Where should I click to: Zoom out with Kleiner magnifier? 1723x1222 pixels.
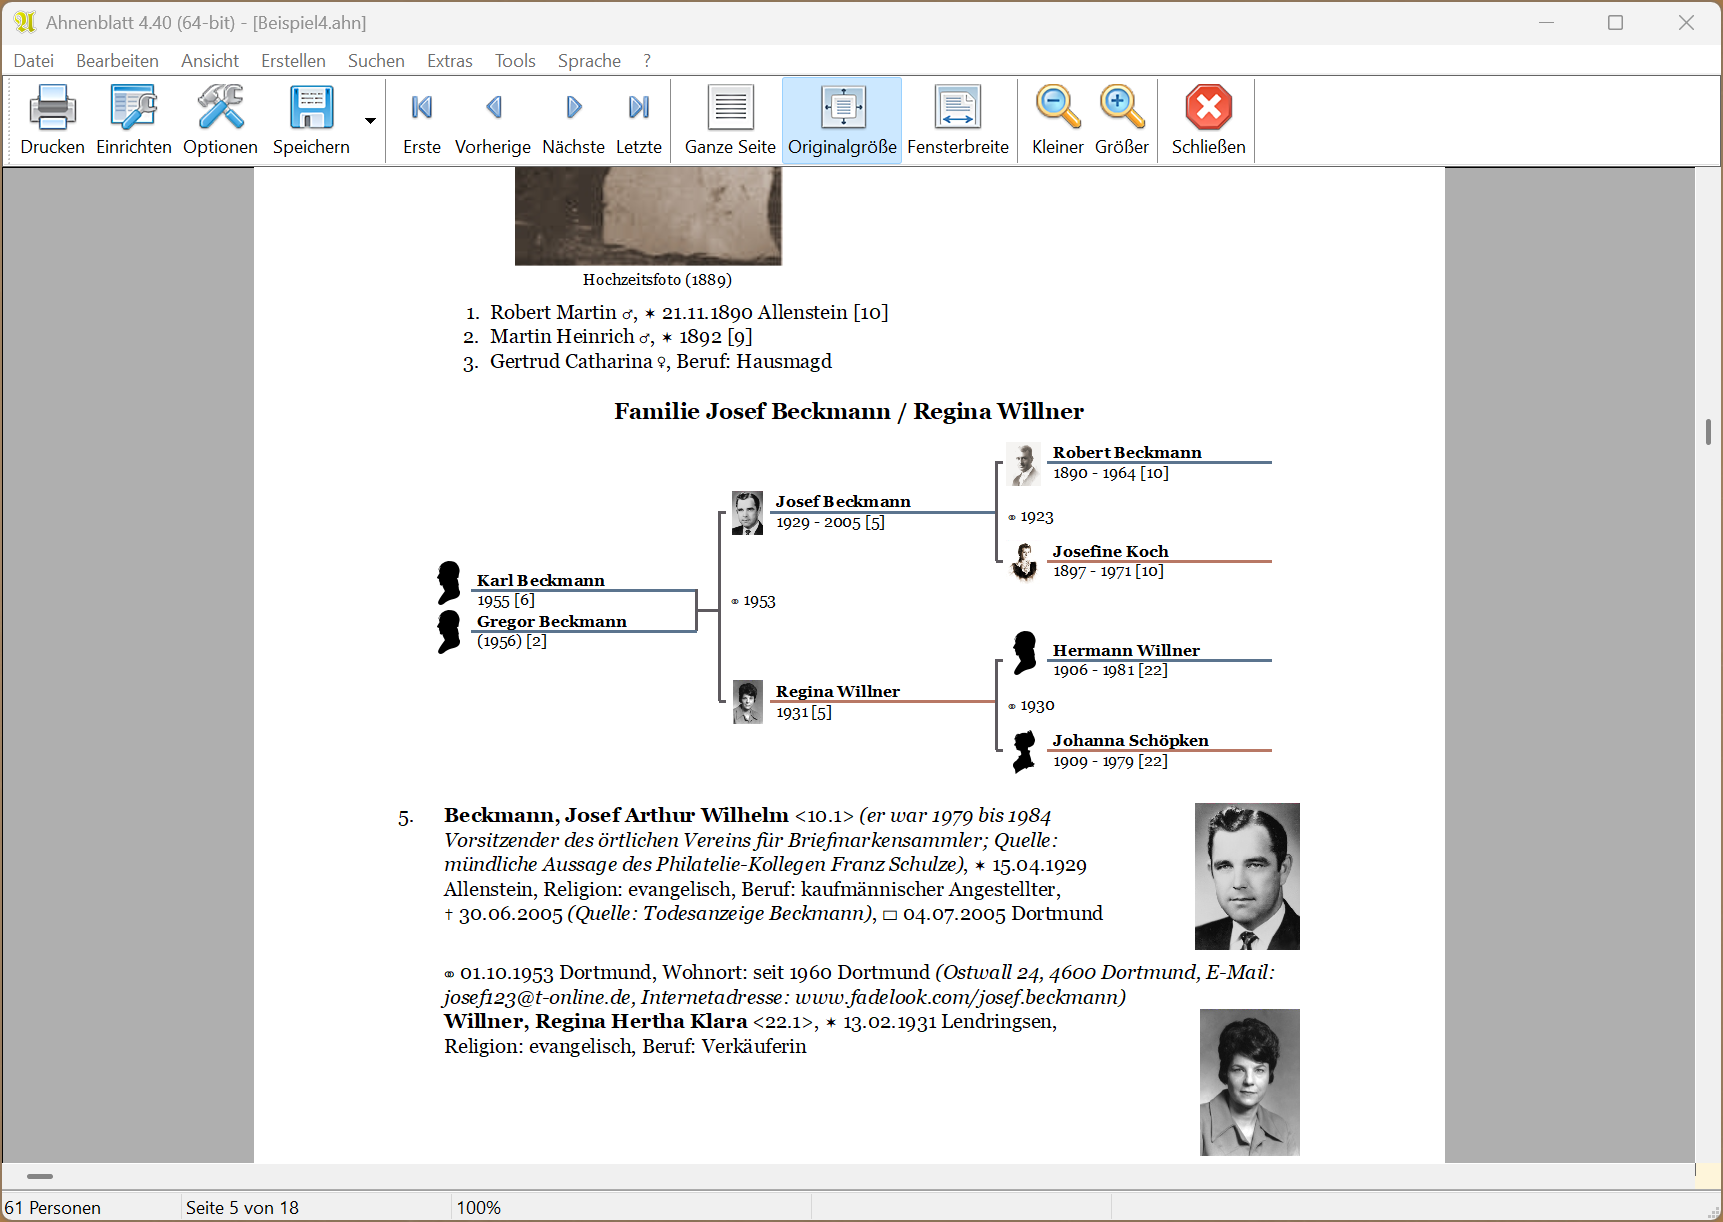coord(1057,108)
